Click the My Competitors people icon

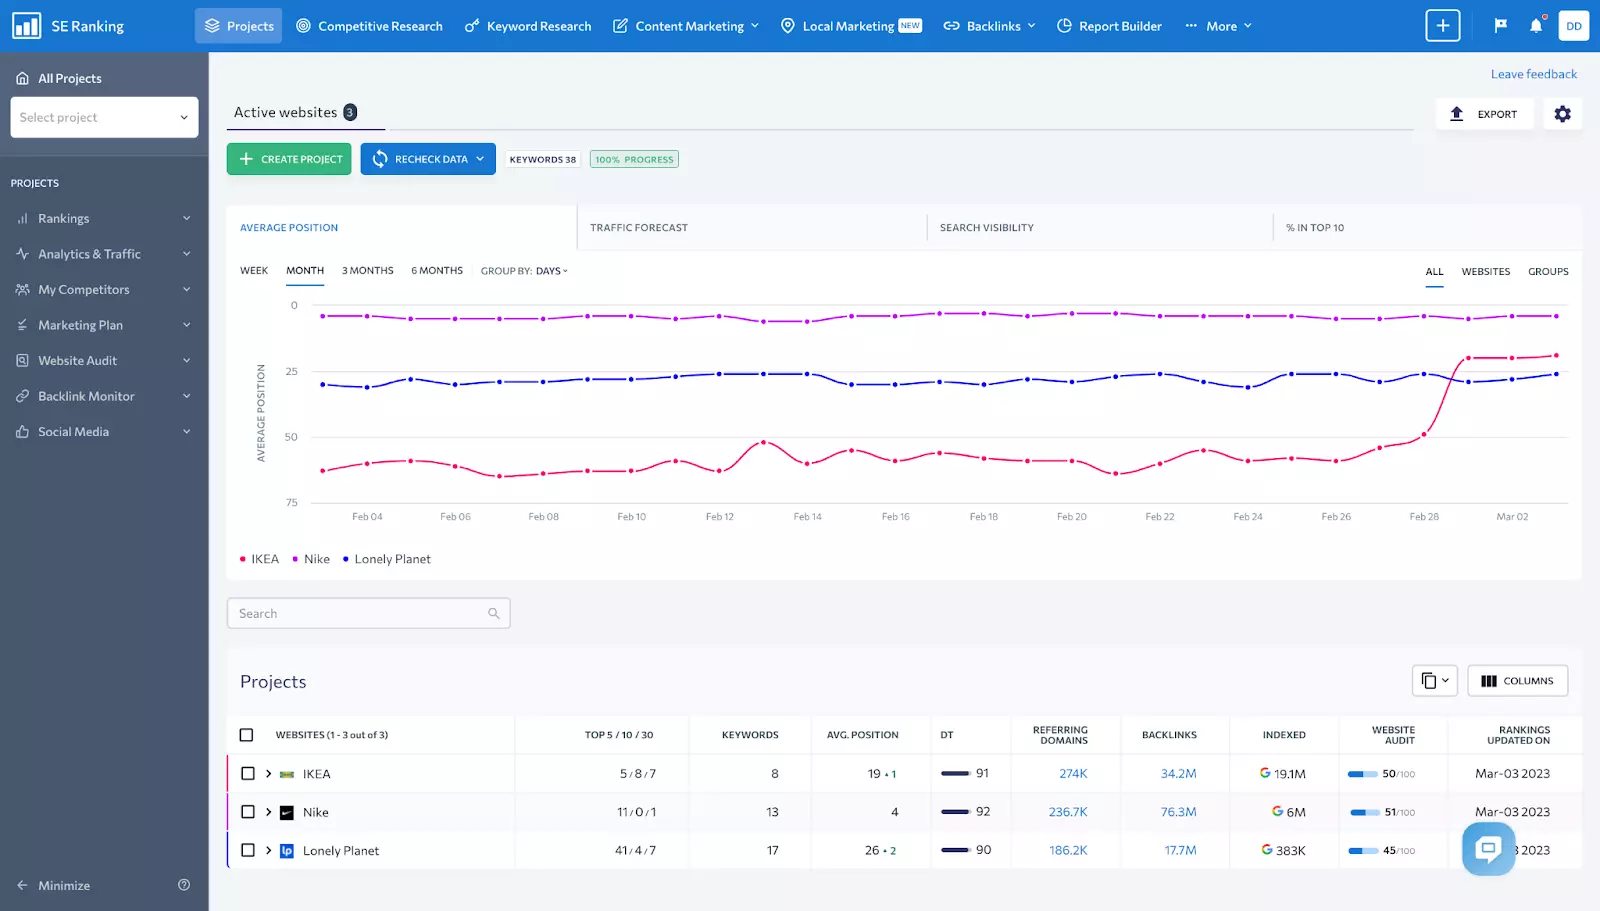(22, 289)
